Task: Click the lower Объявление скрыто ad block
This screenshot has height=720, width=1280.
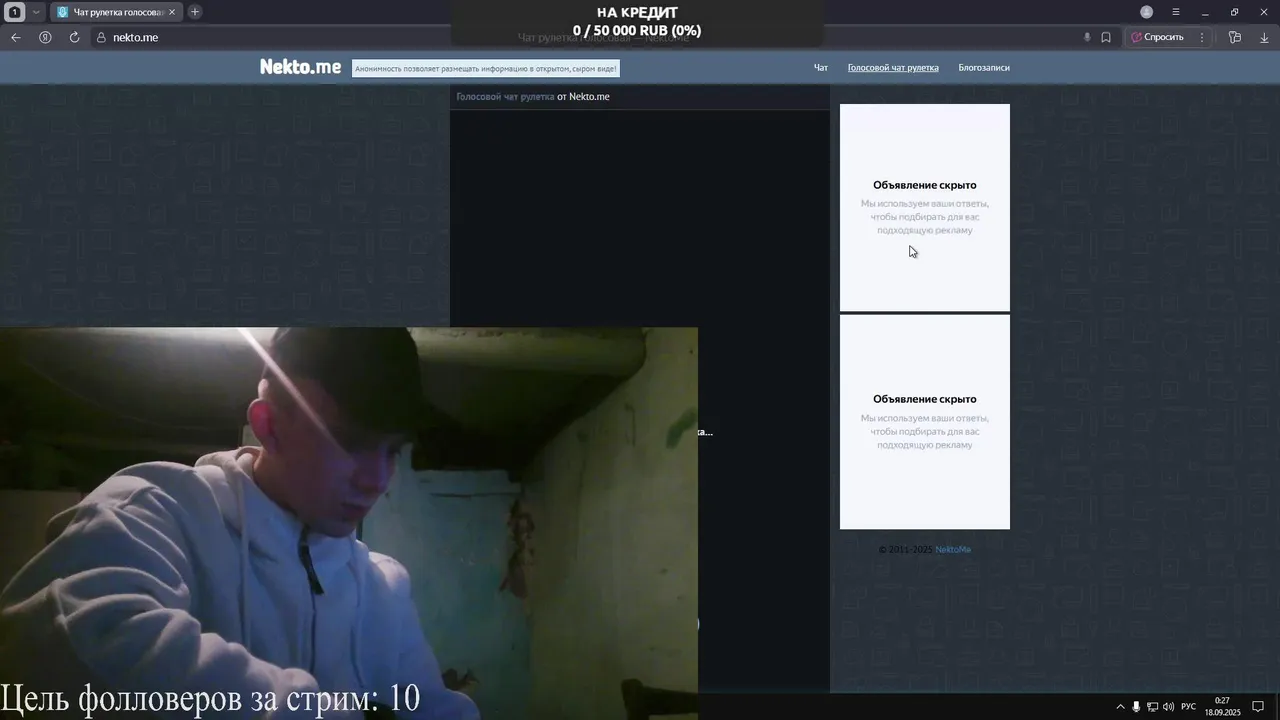Action: coord(925,422)
